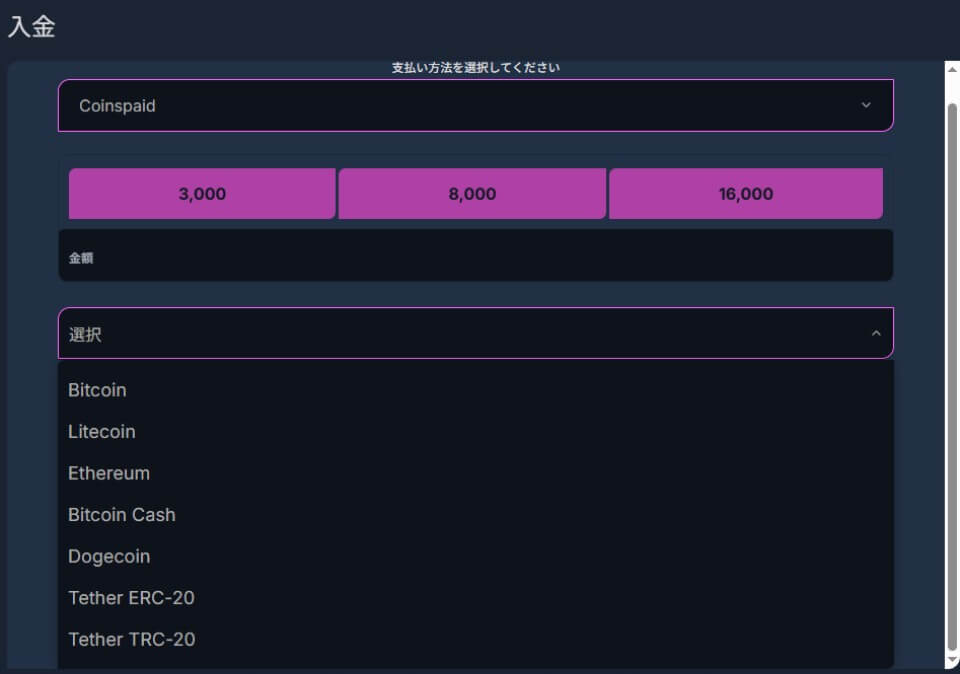This screenshot has height=674, width=960.
Task: Collapse the 選択 currency dropdown
Action: point(476,334)
